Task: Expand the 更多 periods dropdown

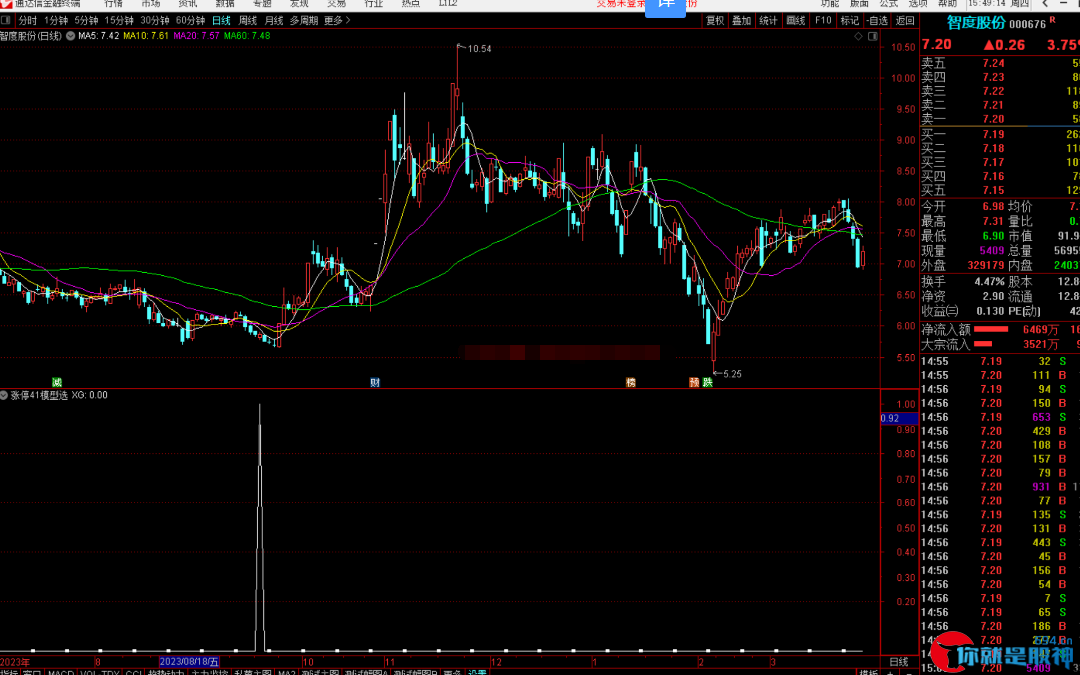Action: pos(338,21)
